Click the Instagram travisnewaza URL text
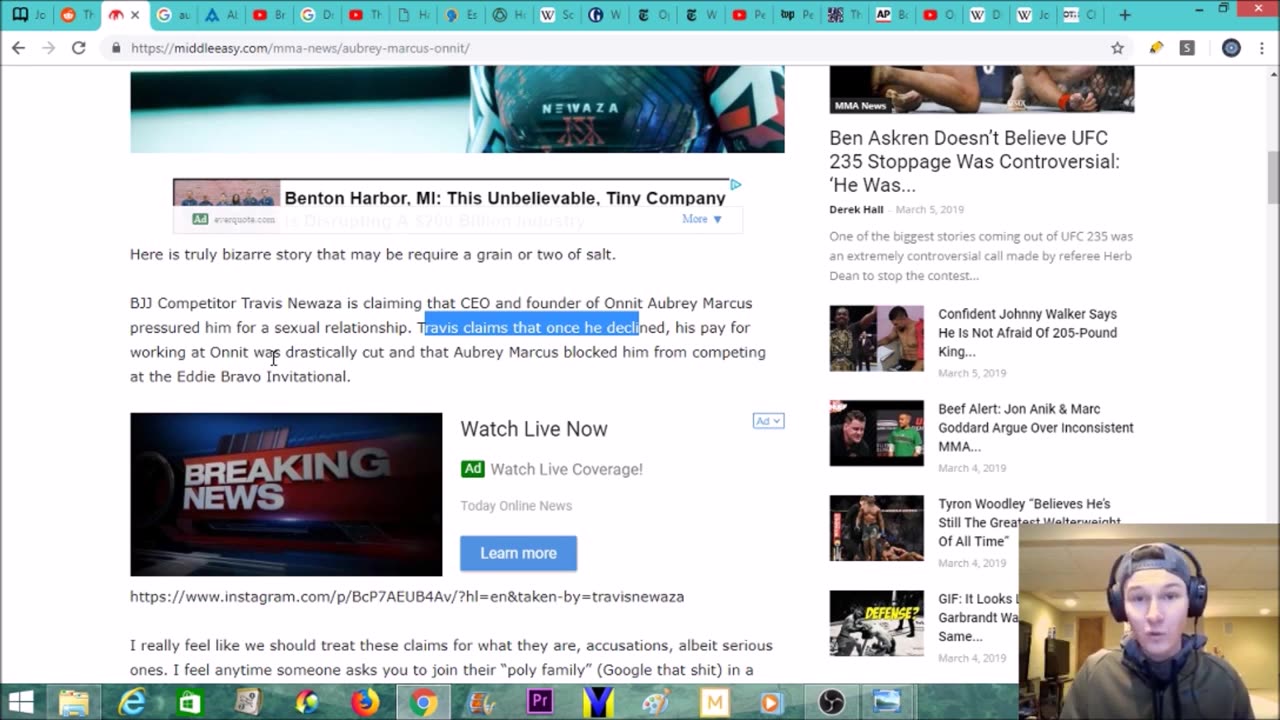 coord(407,597)
